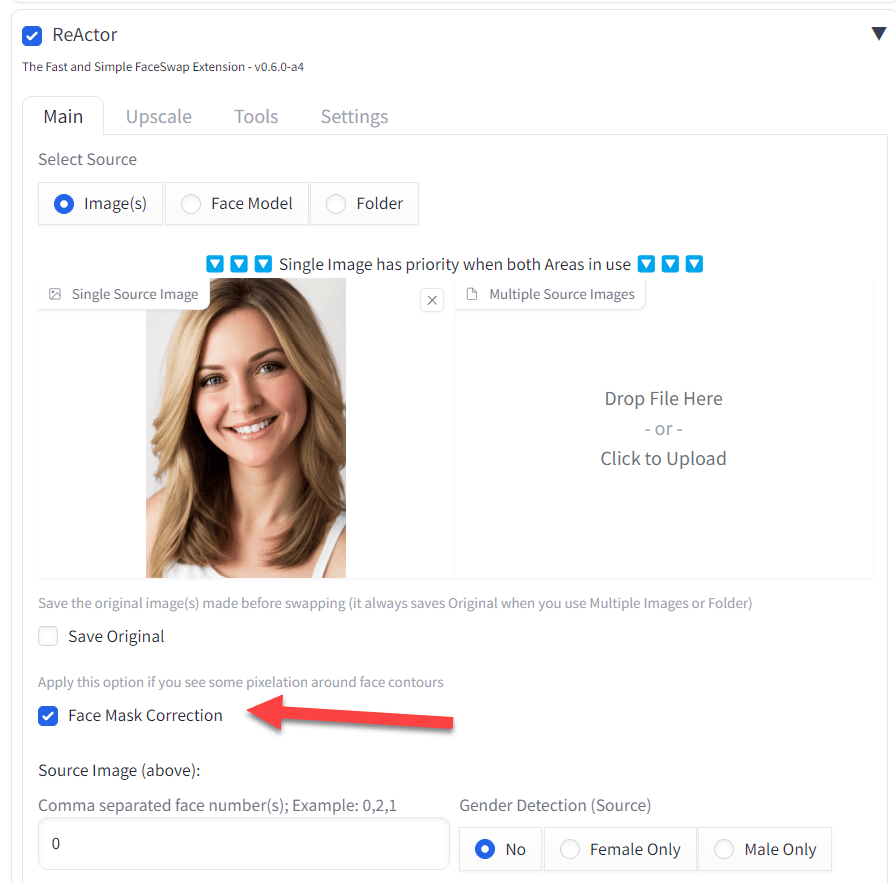This screenshot has width=896, height=883.
Task: Select the Folder source option
Action: [x=365, y=203]
